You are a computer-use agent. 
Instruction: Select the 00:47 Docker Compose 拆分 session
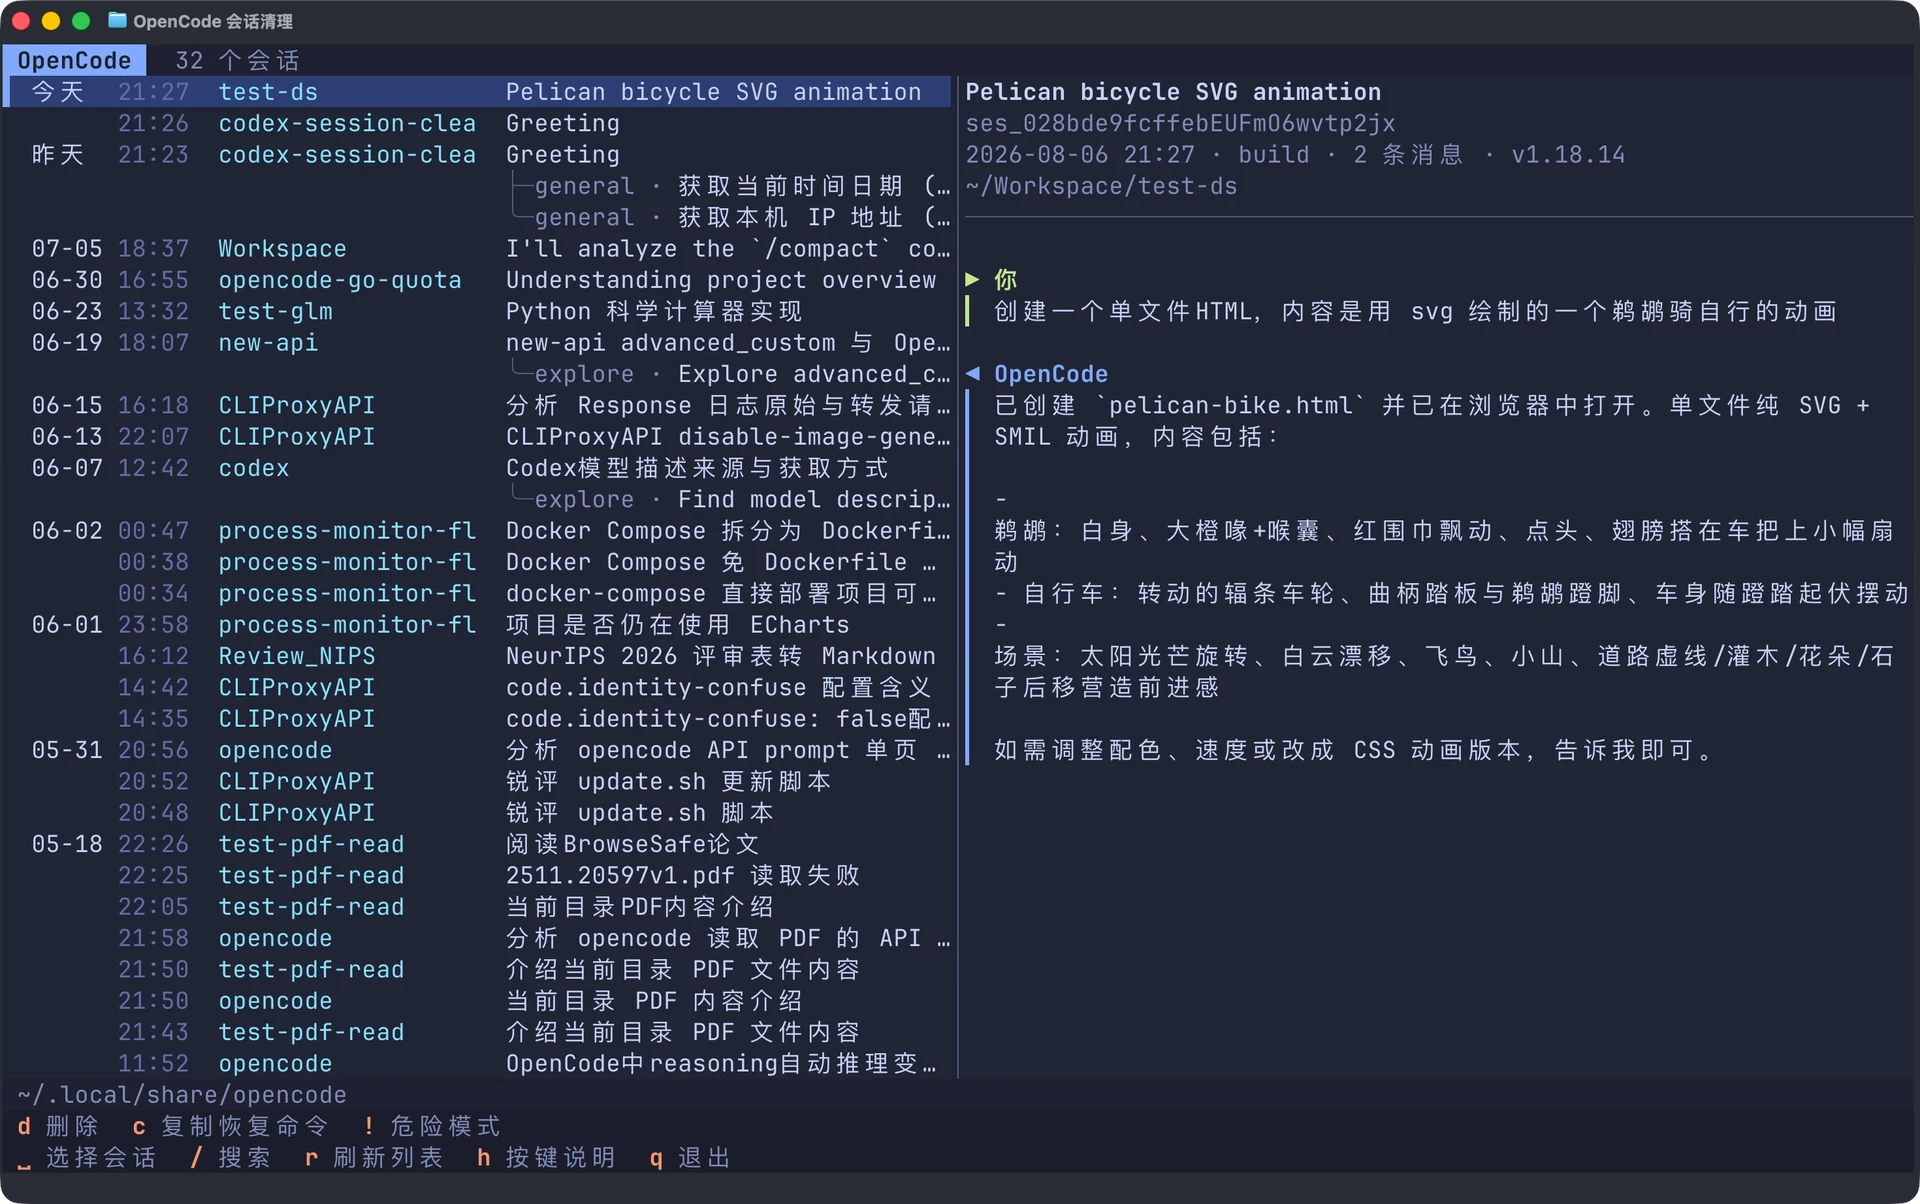479,531
